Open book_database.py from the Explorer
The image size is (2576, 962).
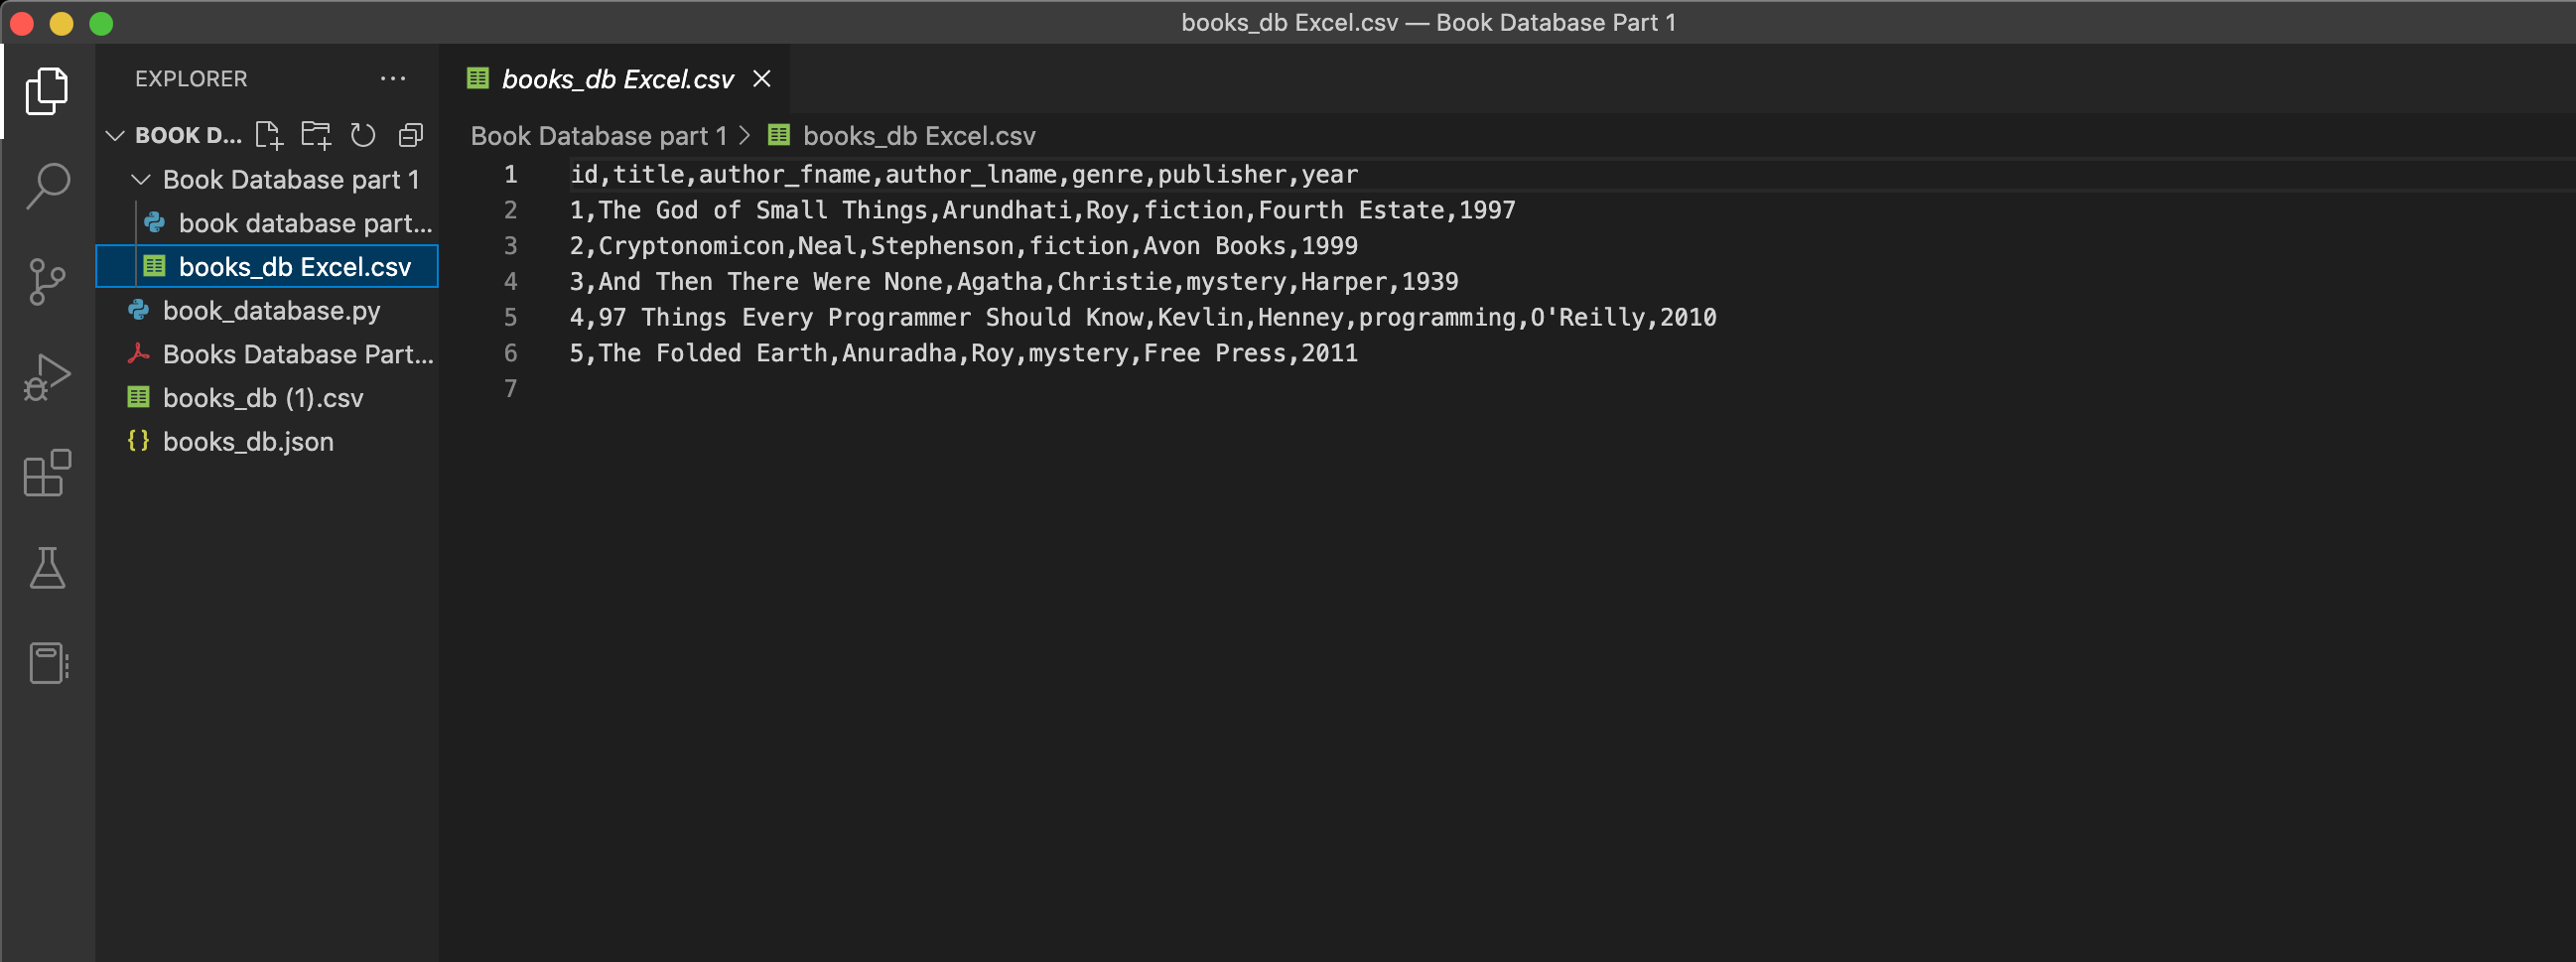267,310
